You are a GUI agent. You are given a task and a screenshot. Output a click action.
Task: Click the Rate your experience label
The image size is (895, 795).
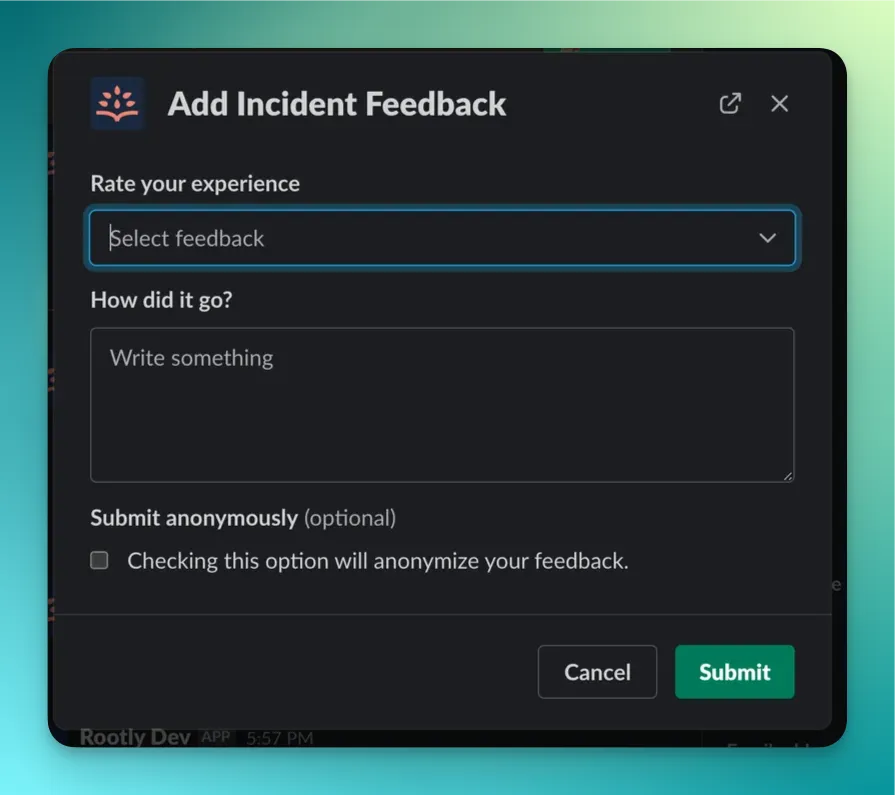[195, 184]
